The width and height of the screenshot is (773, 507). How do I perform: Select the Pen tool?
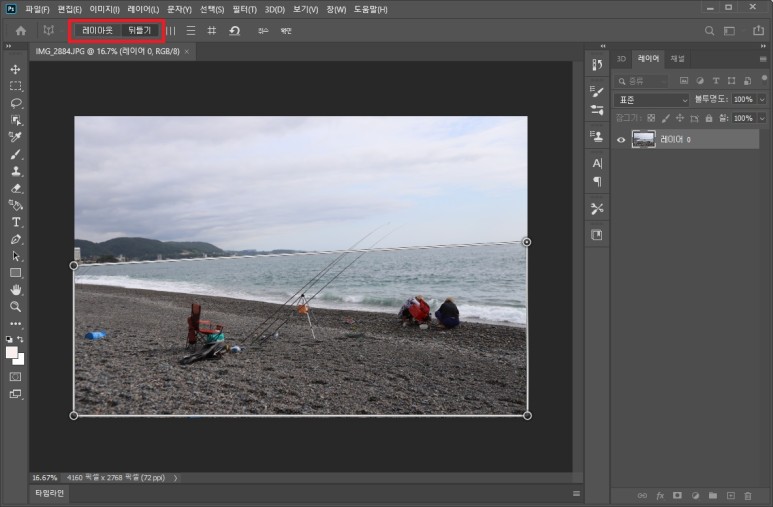[x=15, y=239]
